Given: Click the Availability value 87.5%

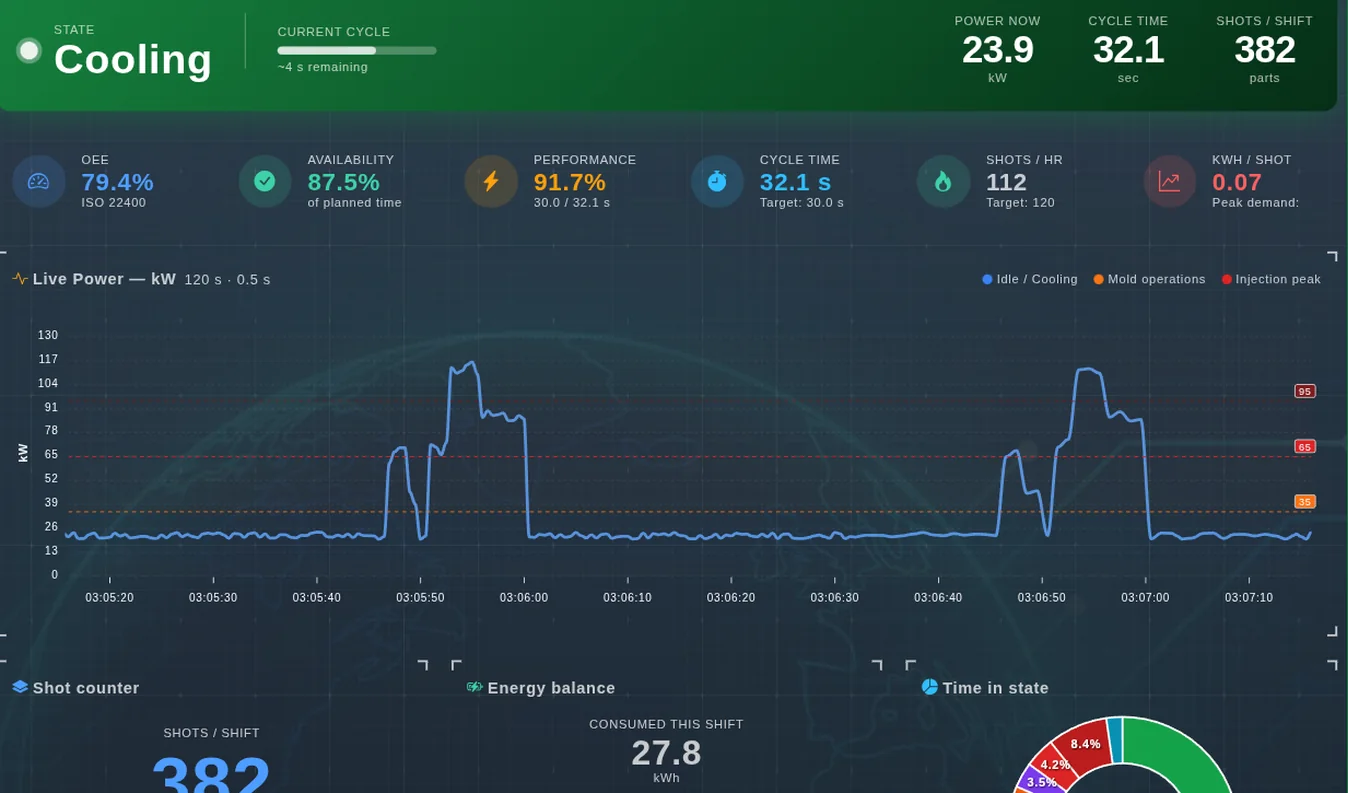Looking at the screenshot, I should point(343,182).
